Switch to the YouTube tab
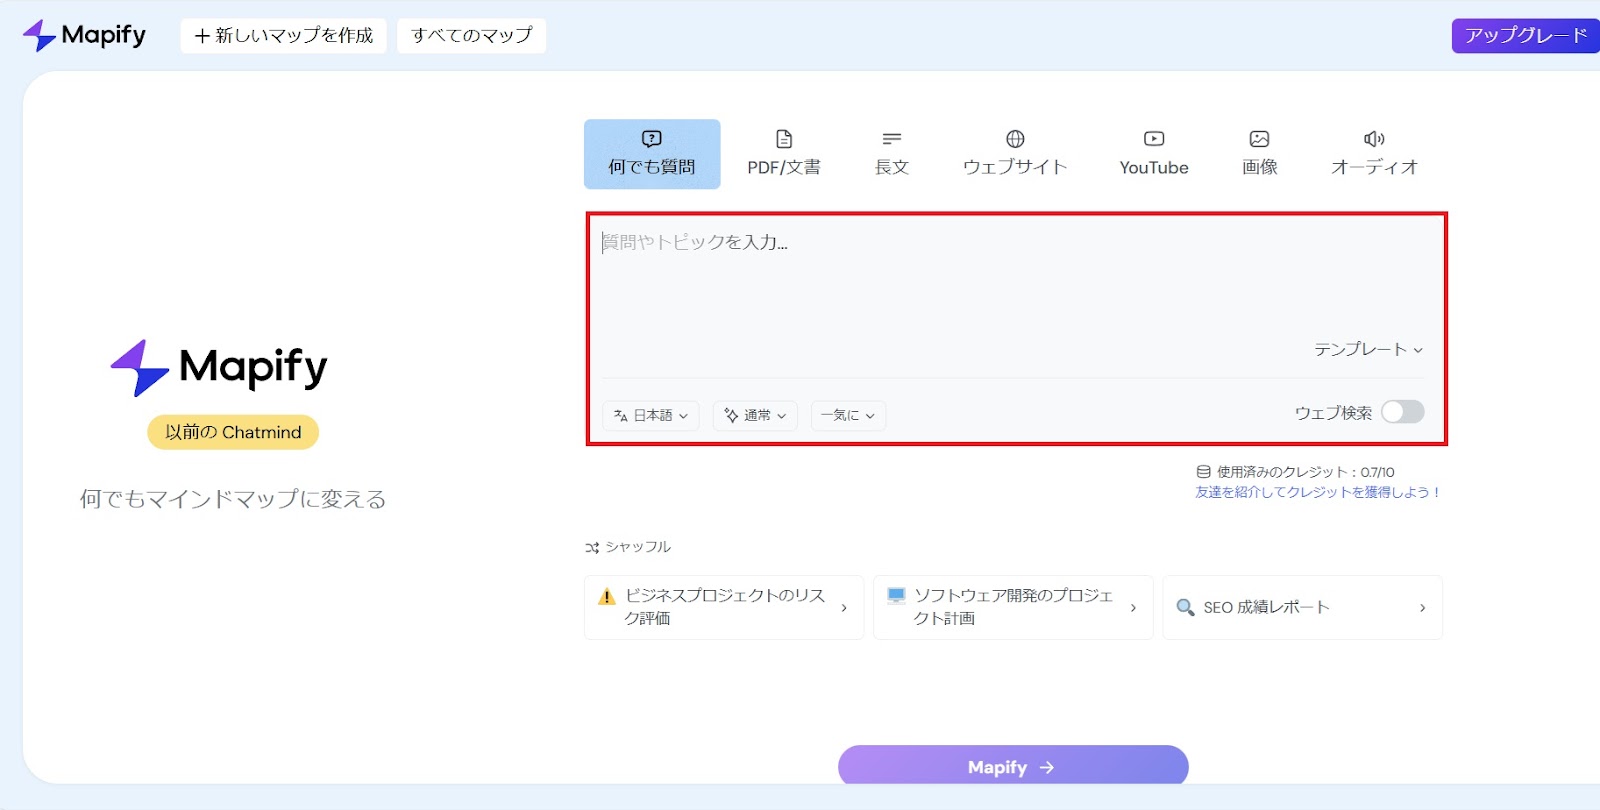This screenshot has height=810, width=1600. click(1154, 154)
